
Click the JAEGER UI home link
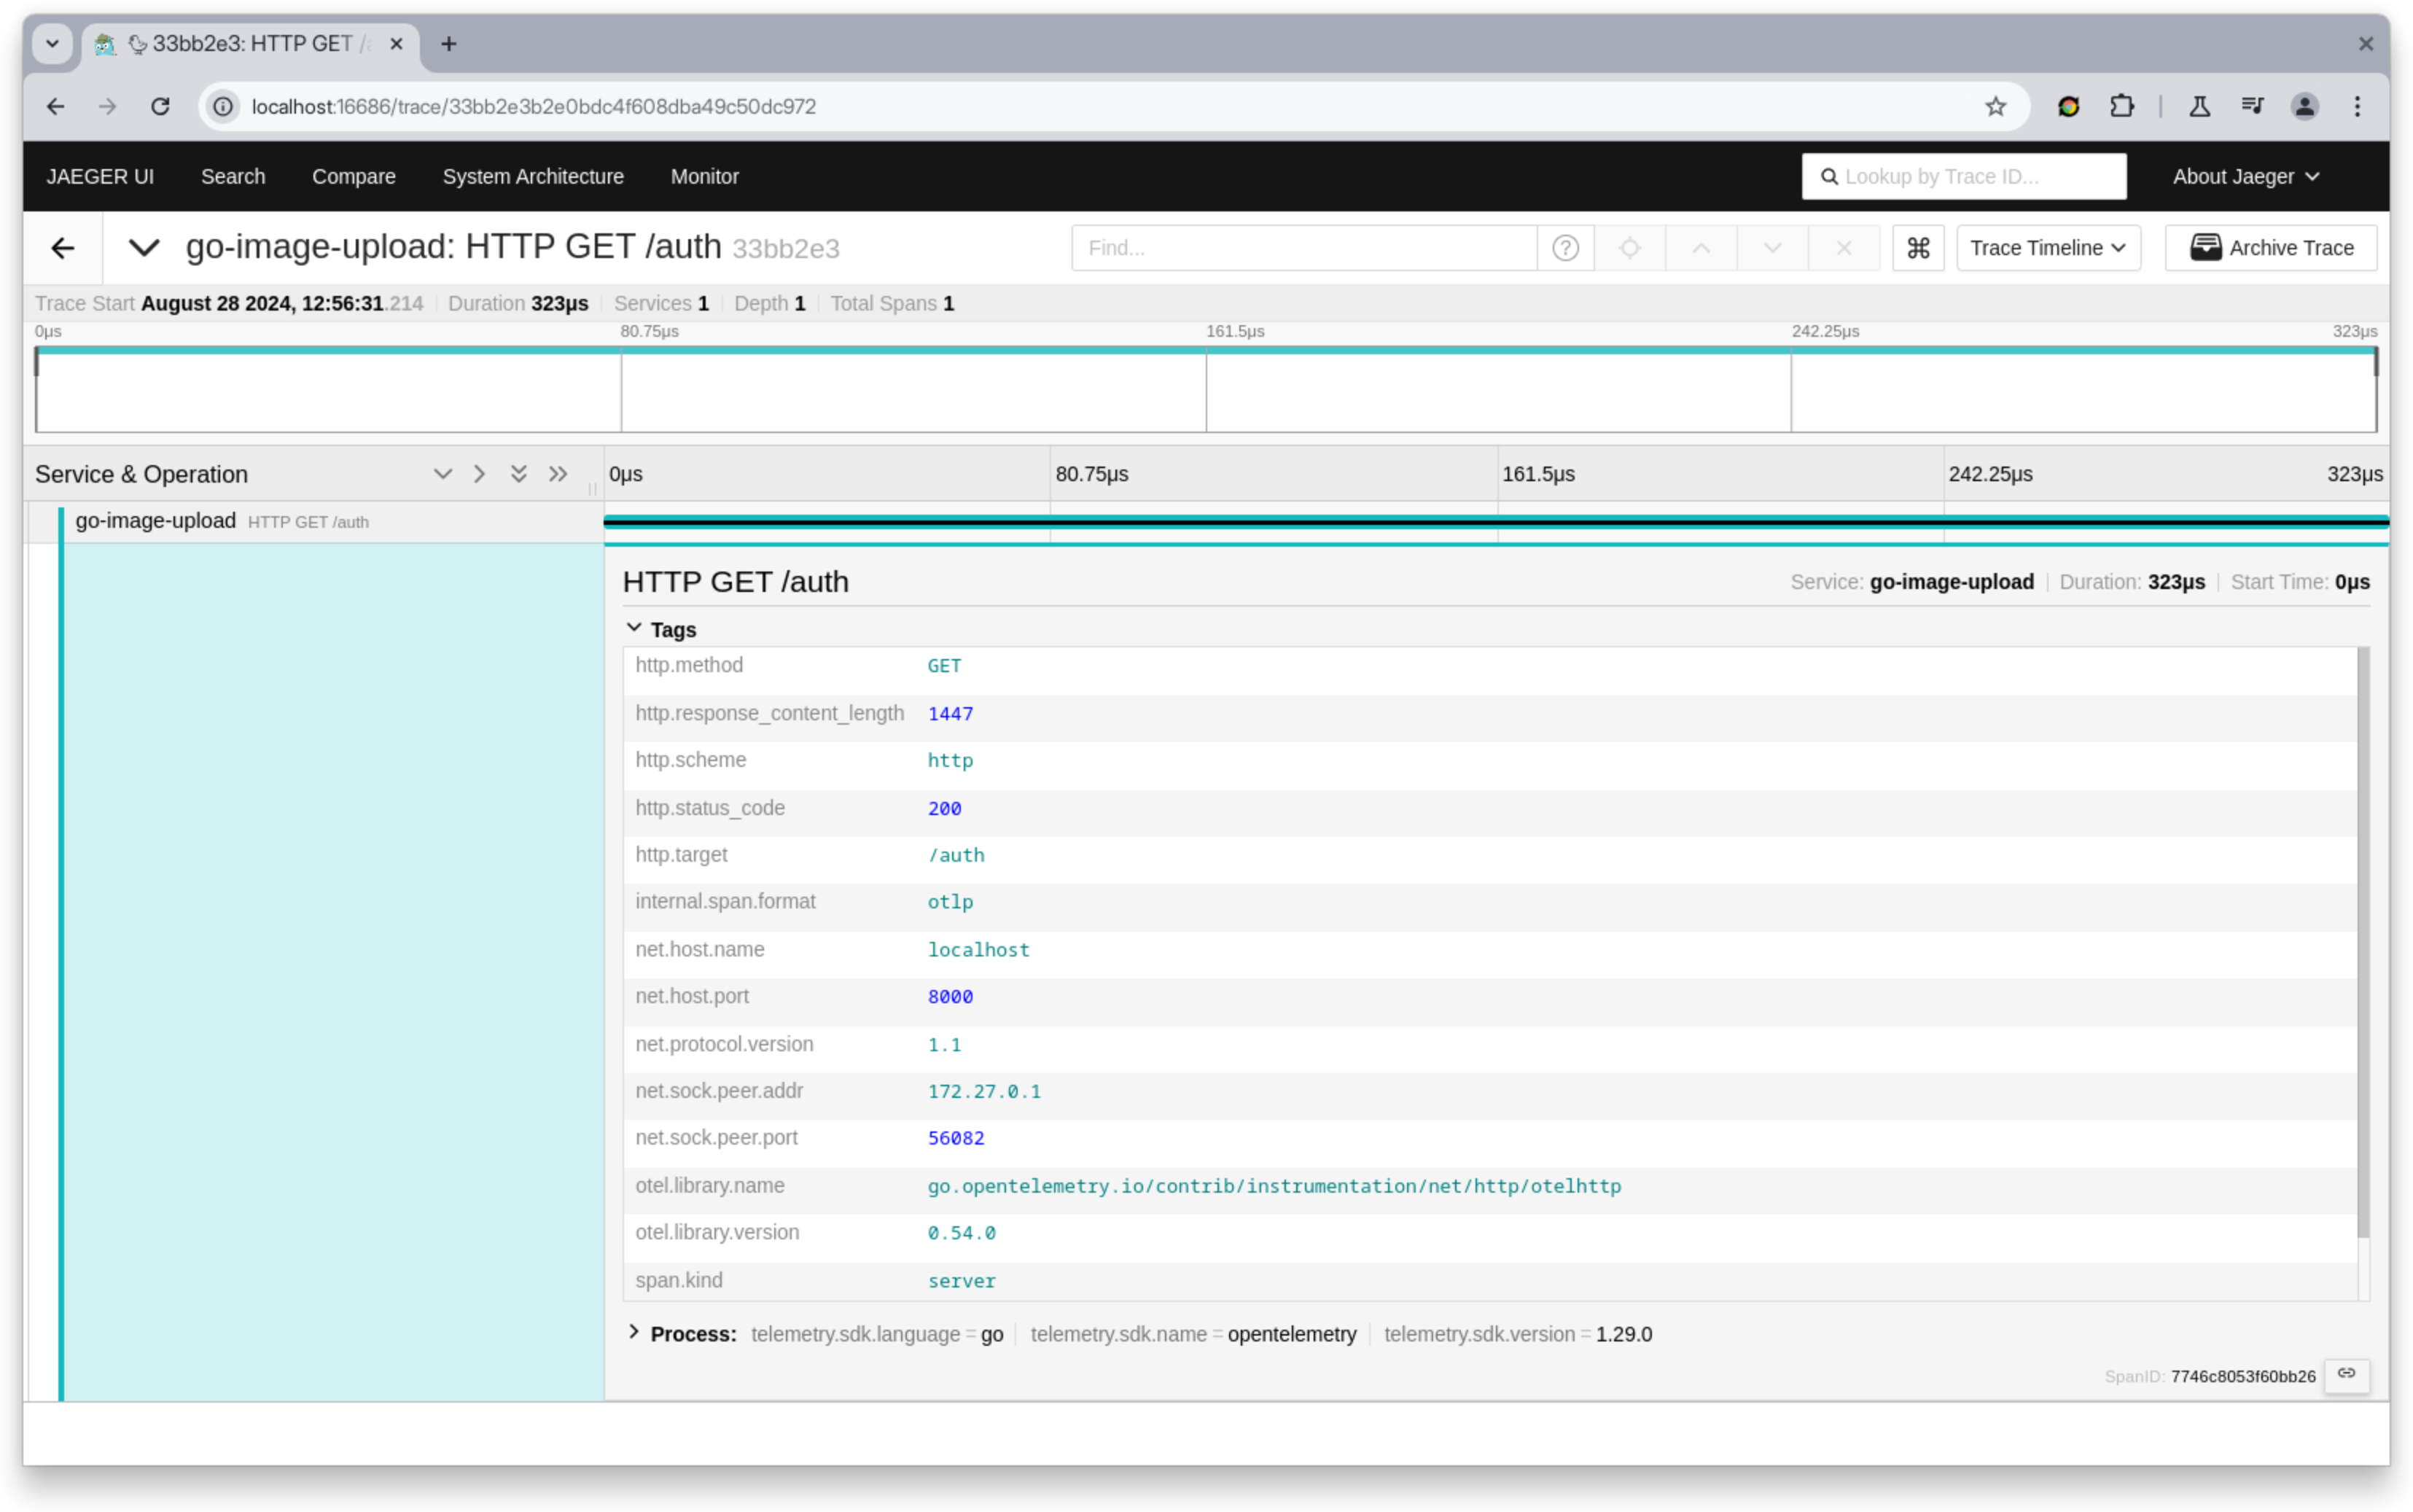pos(100,176)
